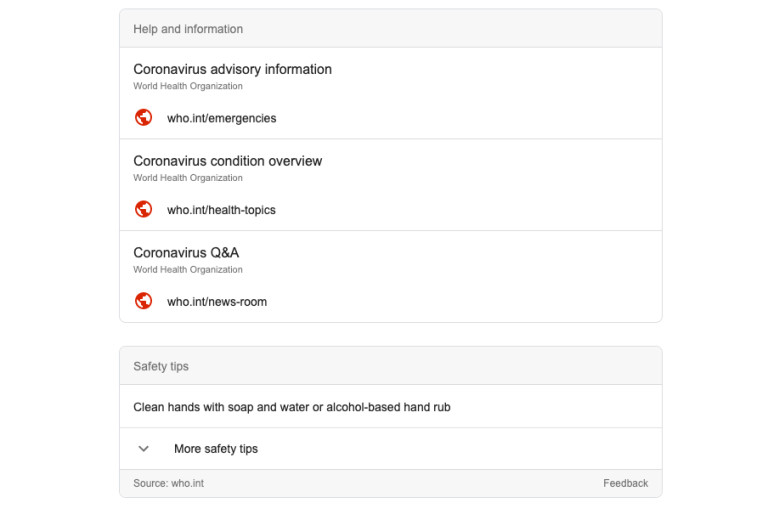The width and height of the screenshot is (768, 514).
Task: Click the globe icon beside who.int/emergencies
Action: tap(144, 118)
